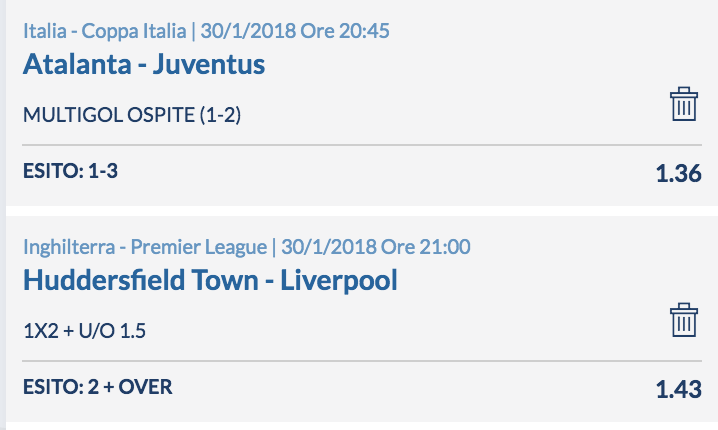Click the 30/1/2018 Ore 20:45 date text
The width and height of the screenshot is (718, 430).
295,31
